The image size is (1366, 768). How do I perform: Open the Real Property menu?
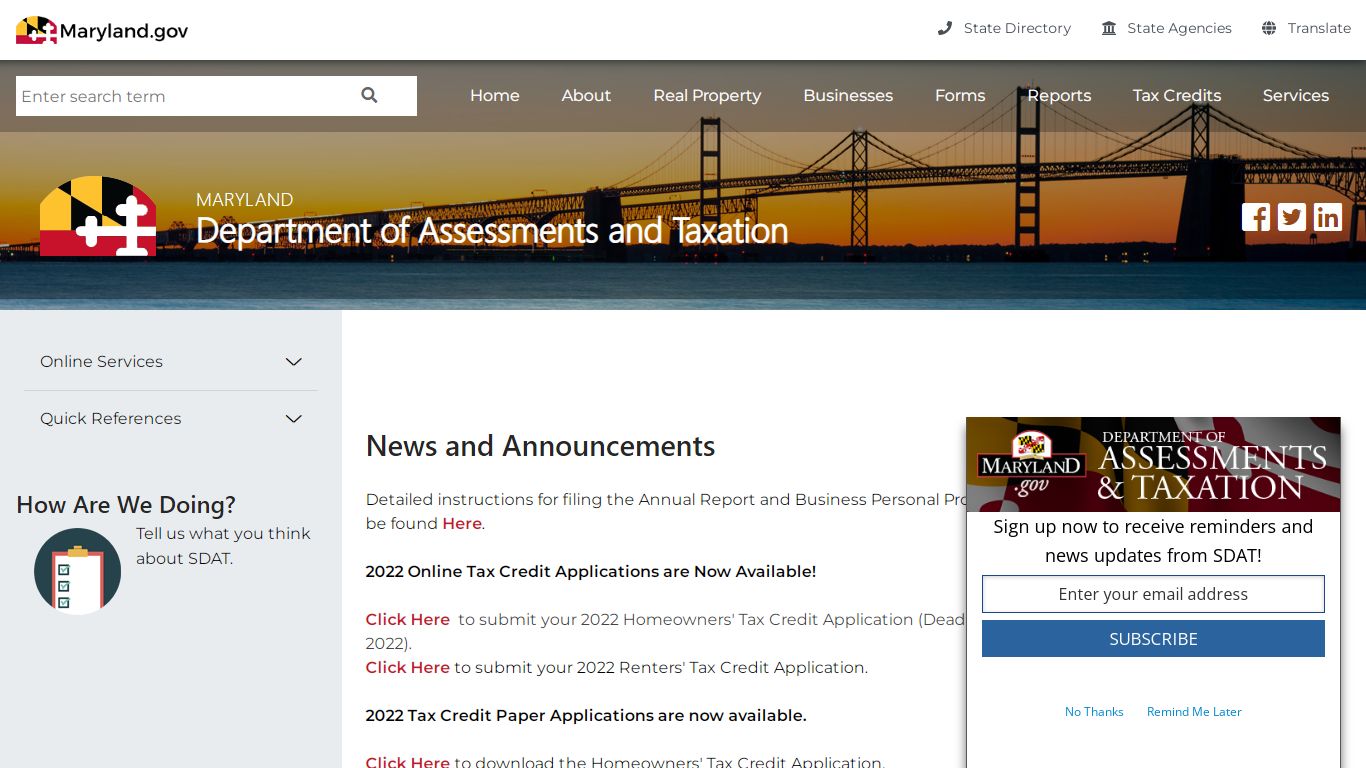click(x=707, y=96)
